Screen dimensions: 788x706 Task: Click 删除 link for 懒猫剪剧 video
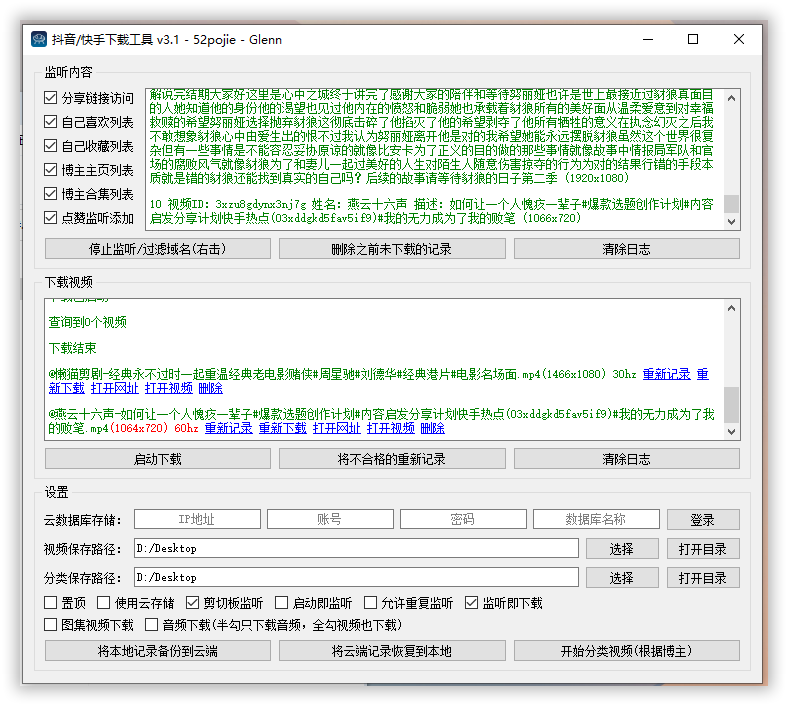[x=211, y=388]
